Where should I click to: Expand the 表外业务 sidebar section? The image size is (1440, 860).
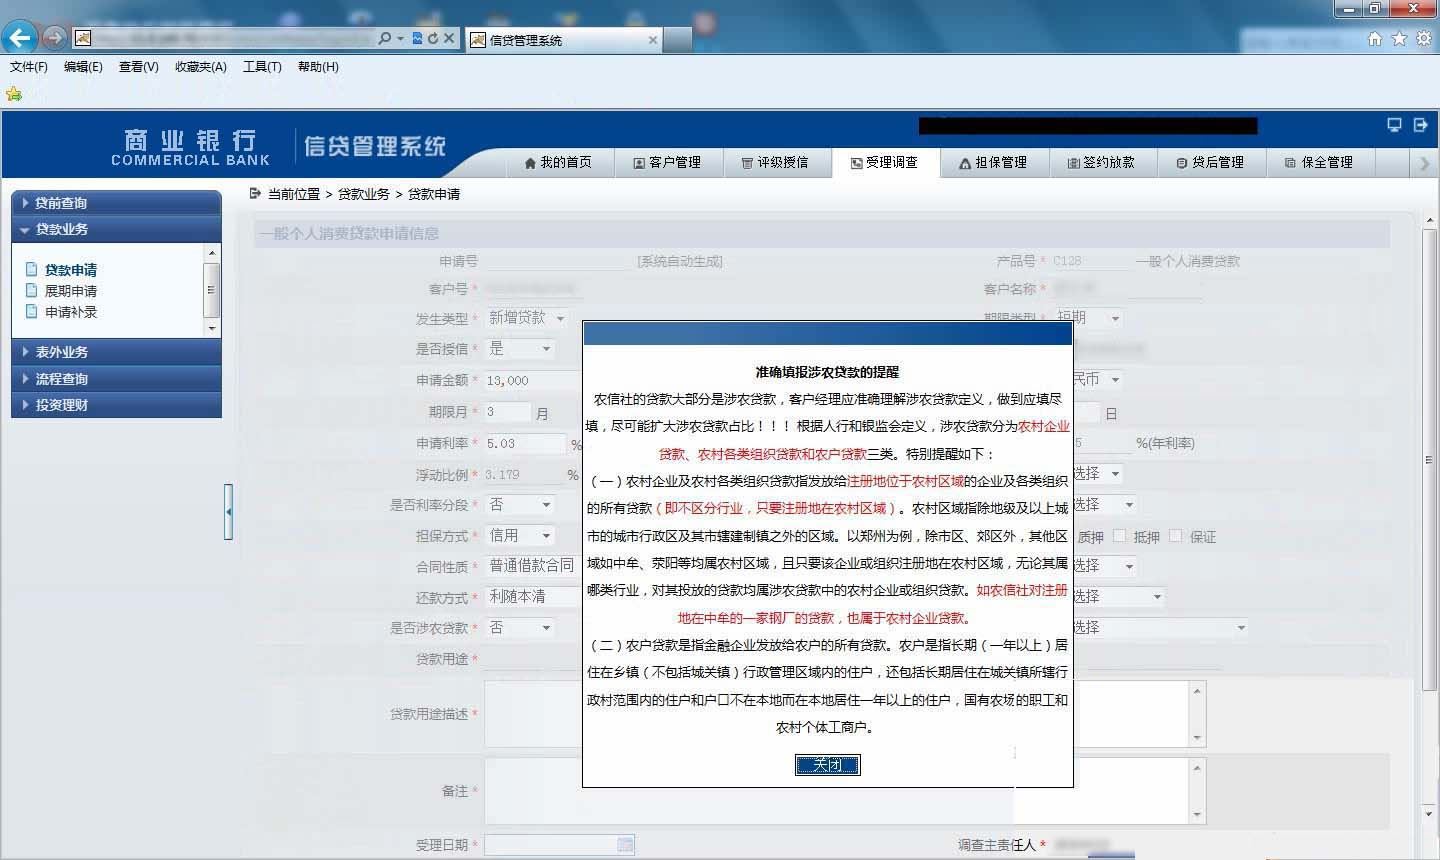coord(116,352)
